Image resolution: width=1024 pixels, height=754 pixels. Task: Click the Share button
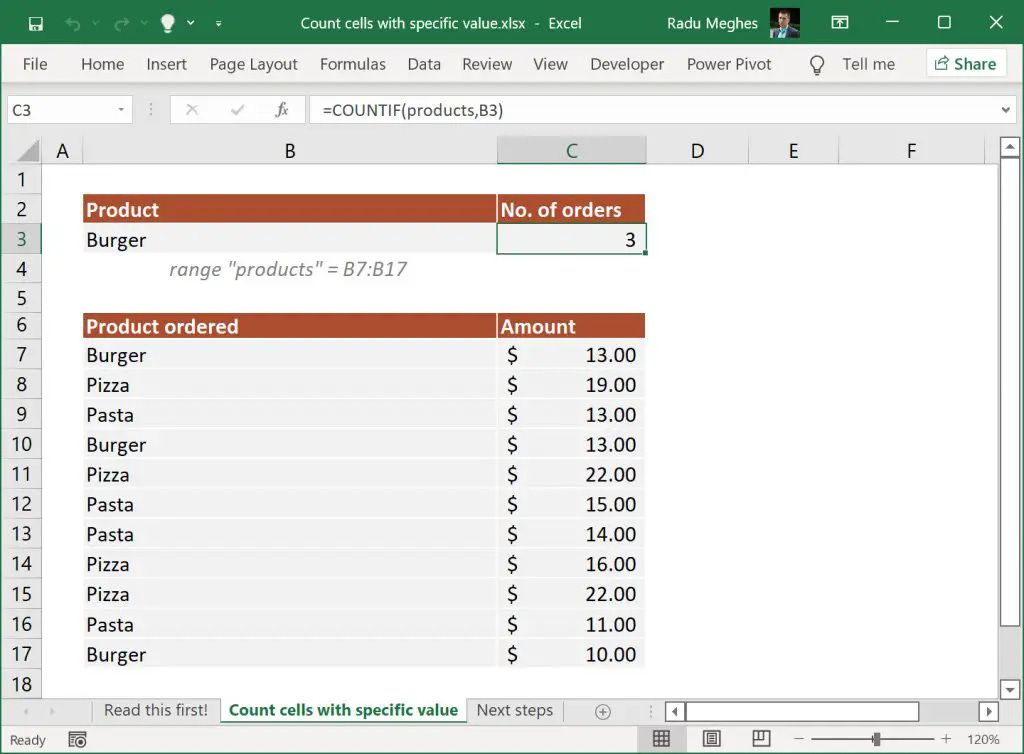click(965, 64)
